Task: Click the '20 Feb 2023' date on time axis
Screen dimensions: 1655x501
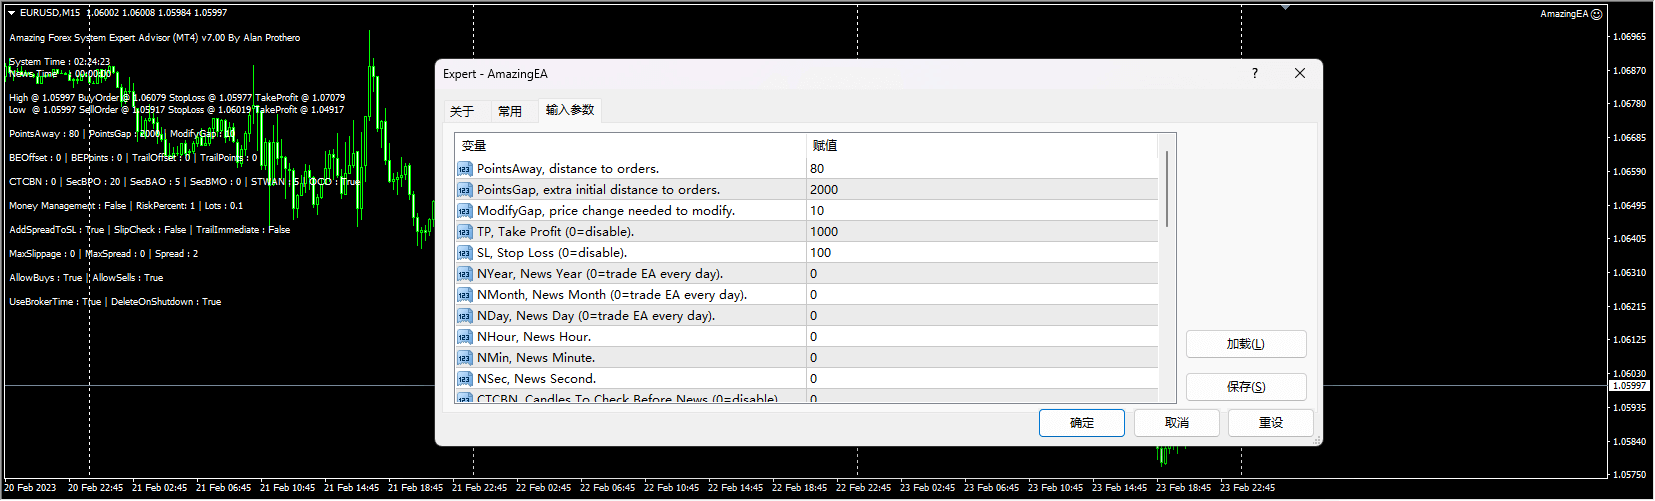Action: 30,488
